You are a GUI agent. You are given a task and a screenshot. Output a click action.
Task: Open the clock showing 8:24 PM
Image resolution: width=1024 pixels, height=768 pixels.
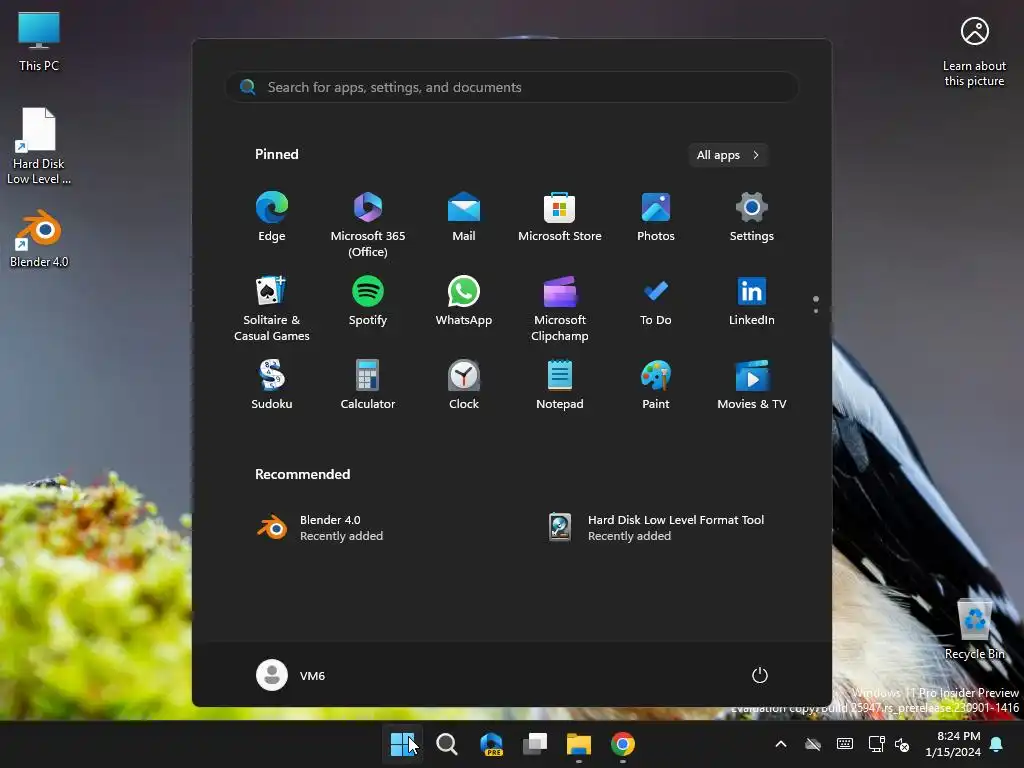953,744
